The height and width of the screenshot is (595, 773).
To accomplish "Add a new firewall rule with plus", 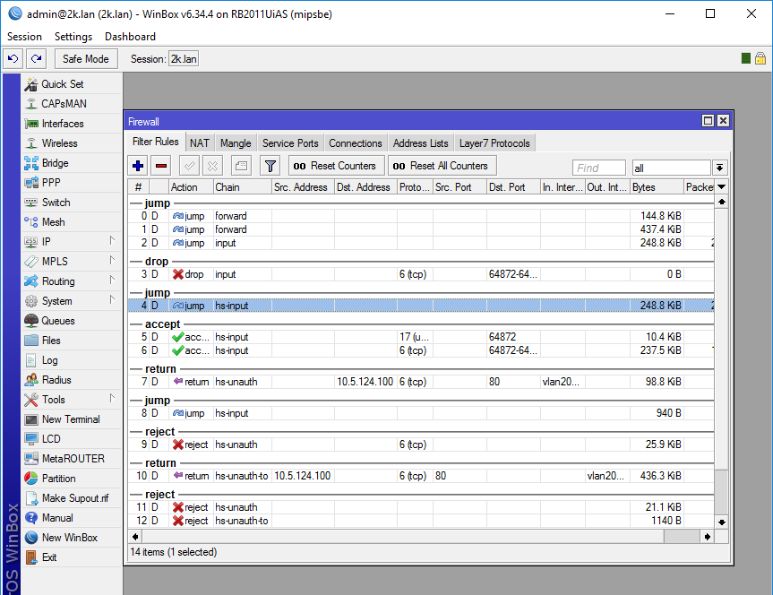I will pyautogui.click(x=138, y=166).
